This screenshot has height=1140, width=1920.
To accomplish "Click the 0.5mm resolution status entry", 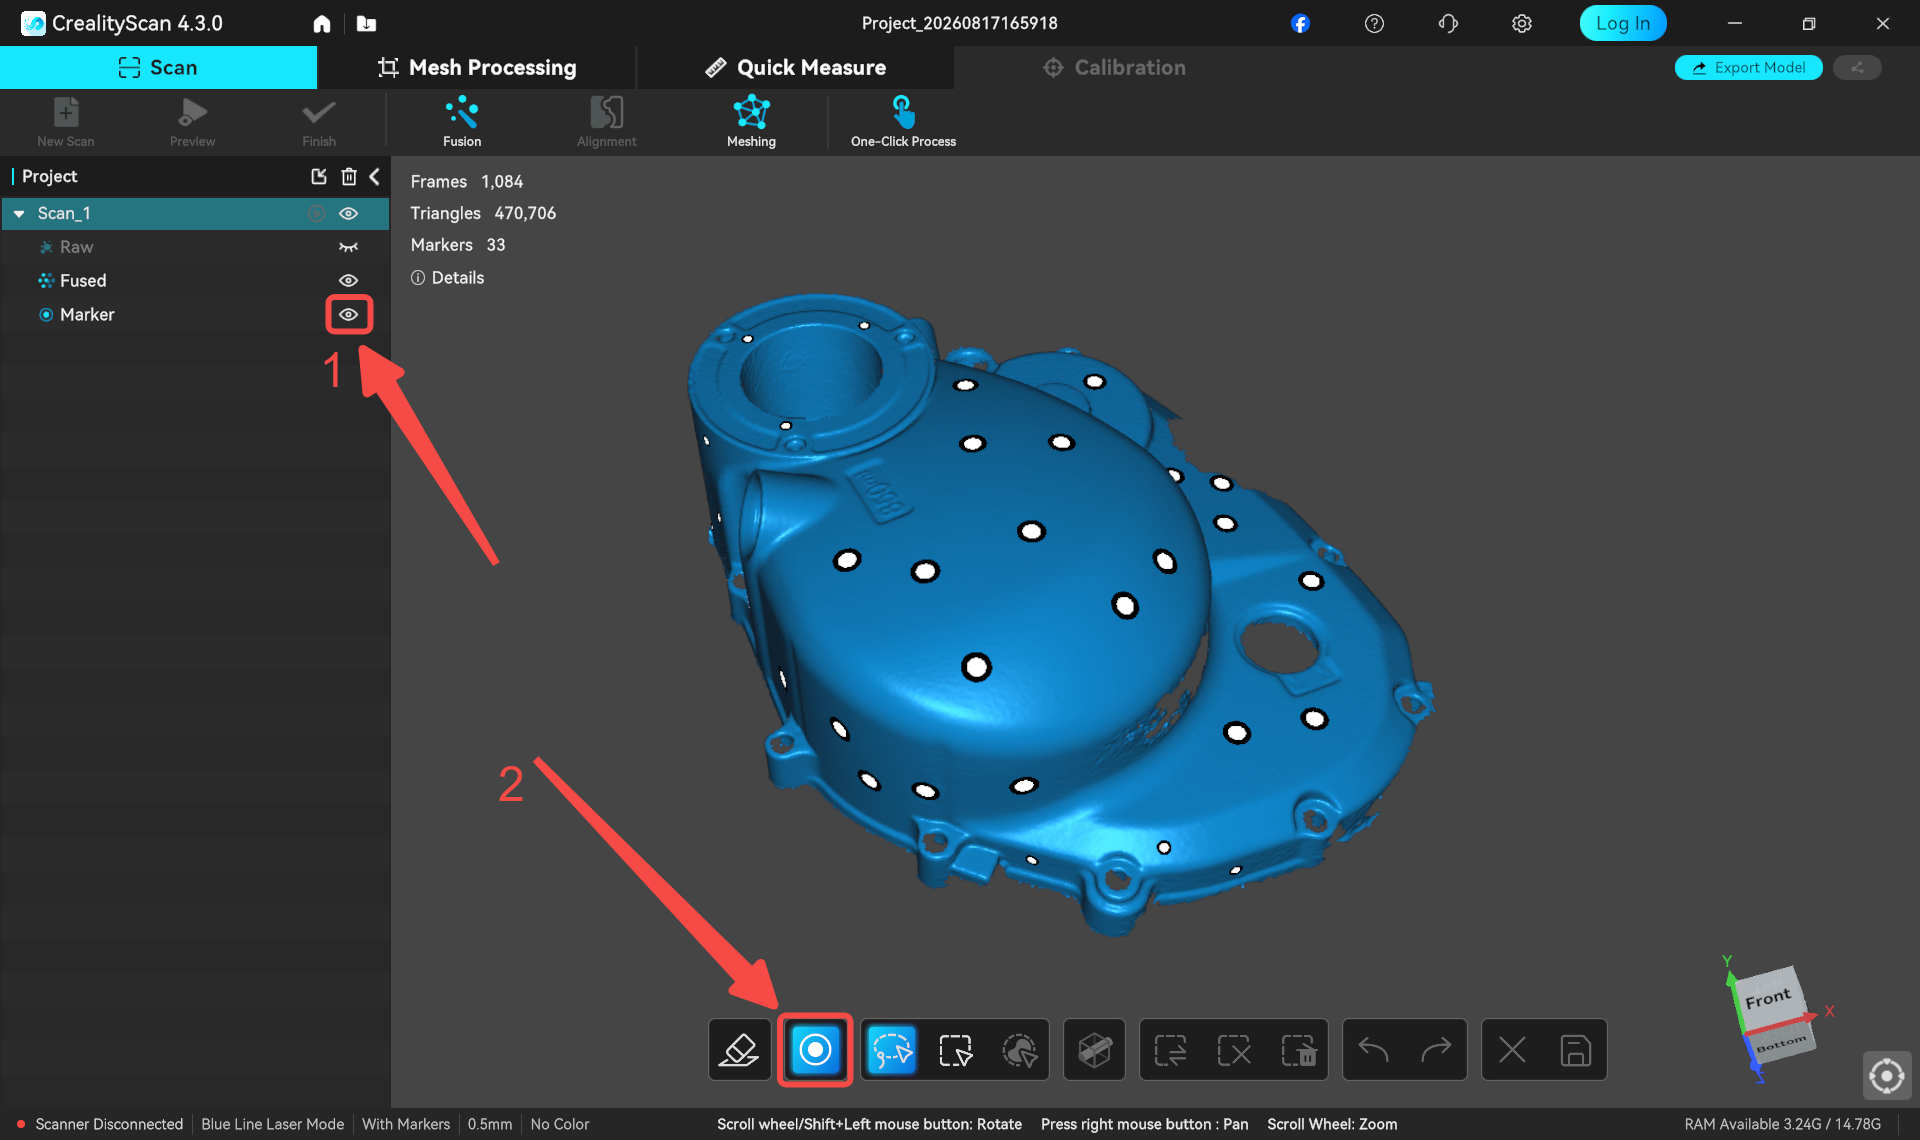I will [490, 1124].
